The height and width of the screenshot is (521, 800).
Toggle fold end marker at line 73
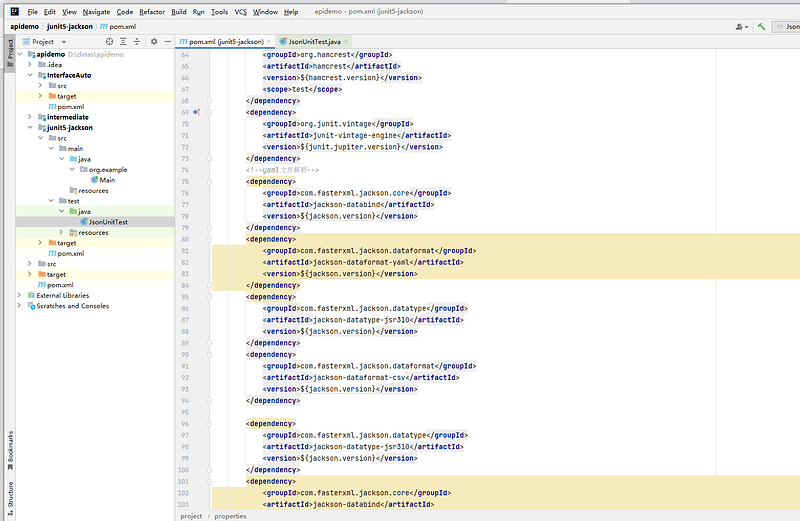[x=209, y=159]
